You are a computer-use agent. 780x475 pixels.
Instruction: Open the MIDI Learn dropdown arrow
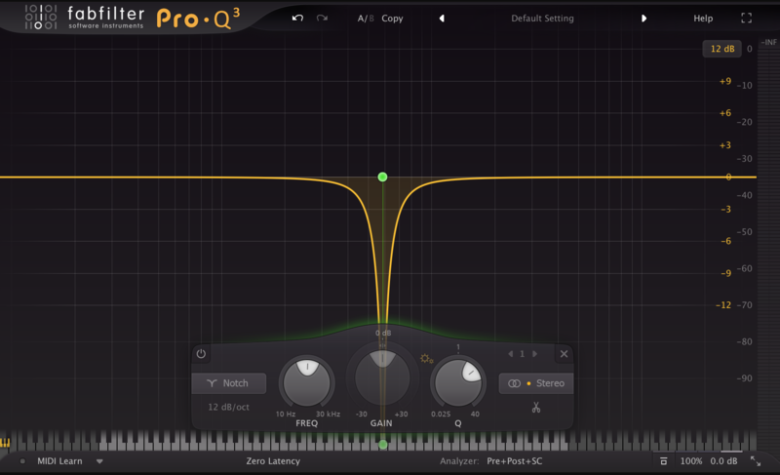[x=99, y=461]
